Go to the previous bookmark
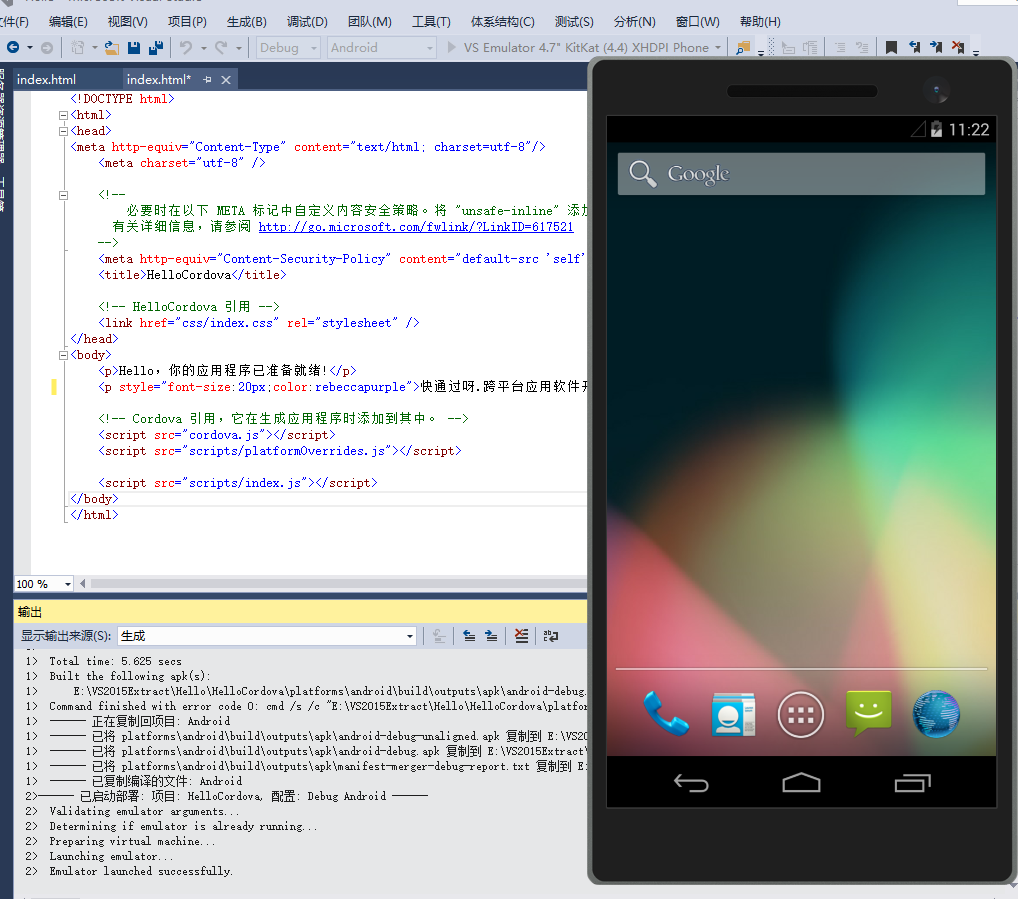The height and width of the screenshot is (899, 1018). click(914, 47)
